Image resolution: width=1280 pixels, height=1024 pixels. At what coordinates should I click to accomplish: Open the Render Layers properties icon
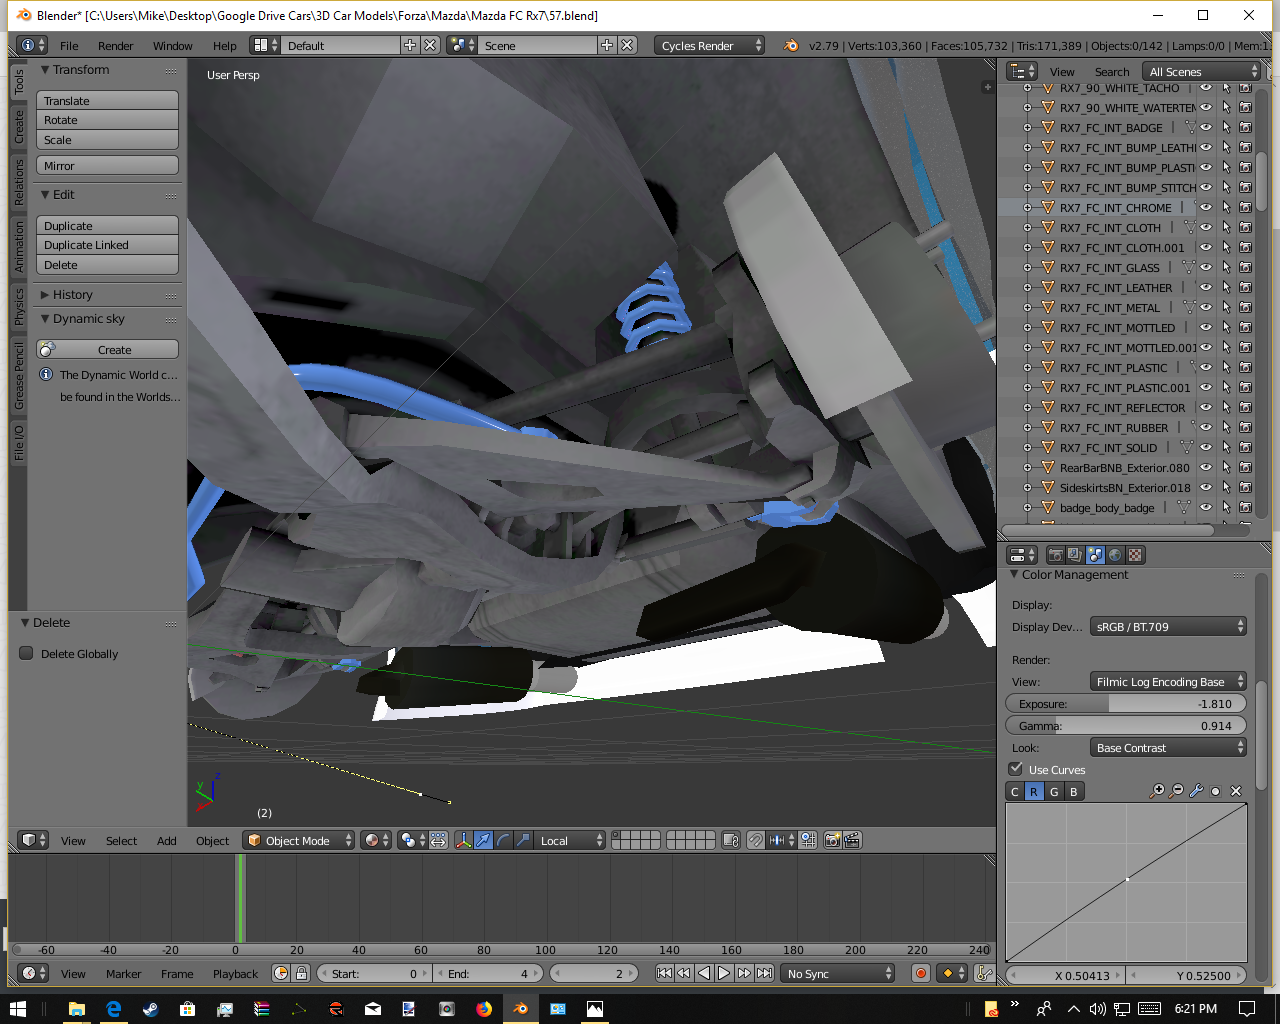(x=1075, y=555)
